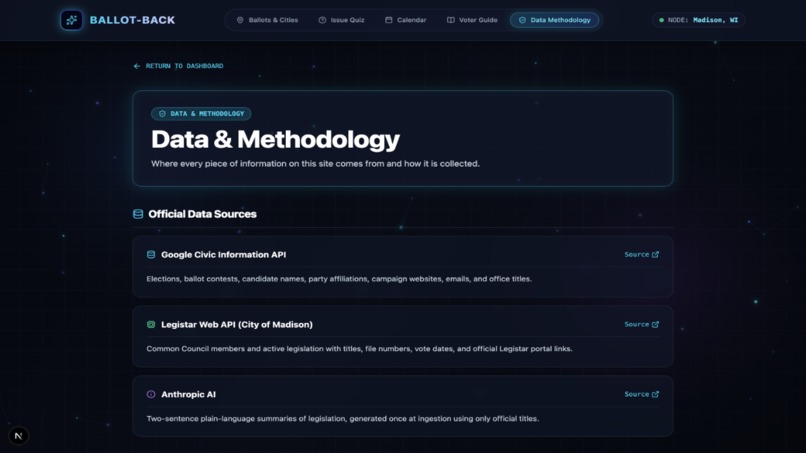Click the Data & Methodology badge label
Viewport: 806px width, 453px height.
(x=201, y=114)
